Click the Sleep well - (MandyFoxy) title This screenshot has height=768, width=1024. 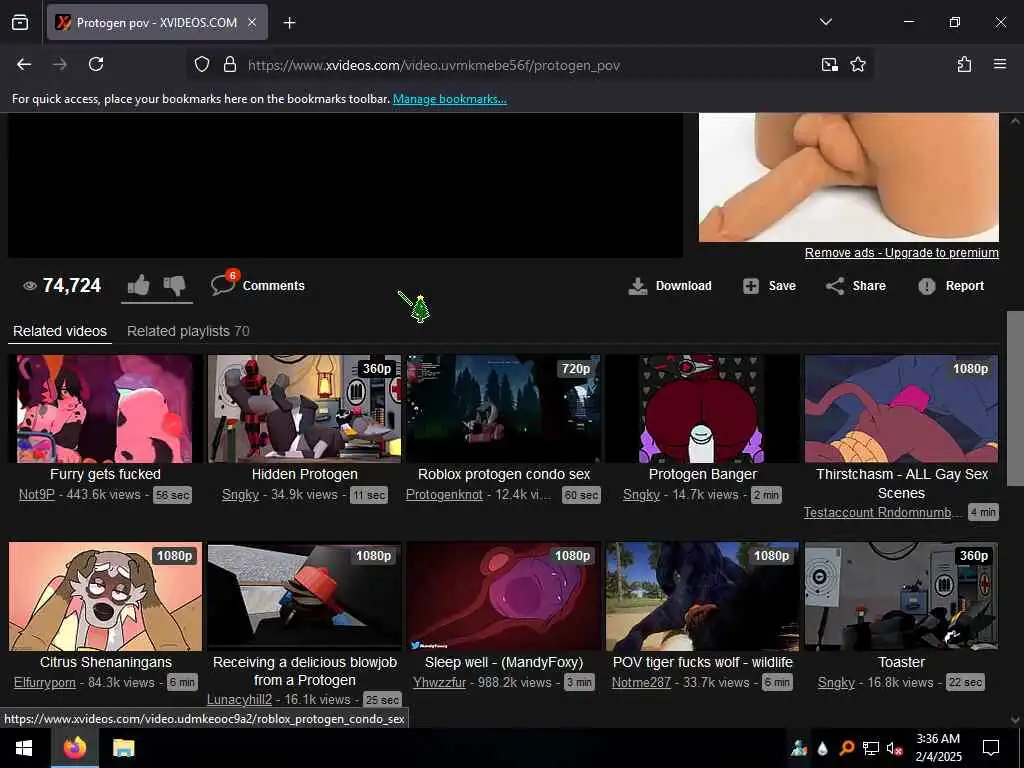[504, 662]
